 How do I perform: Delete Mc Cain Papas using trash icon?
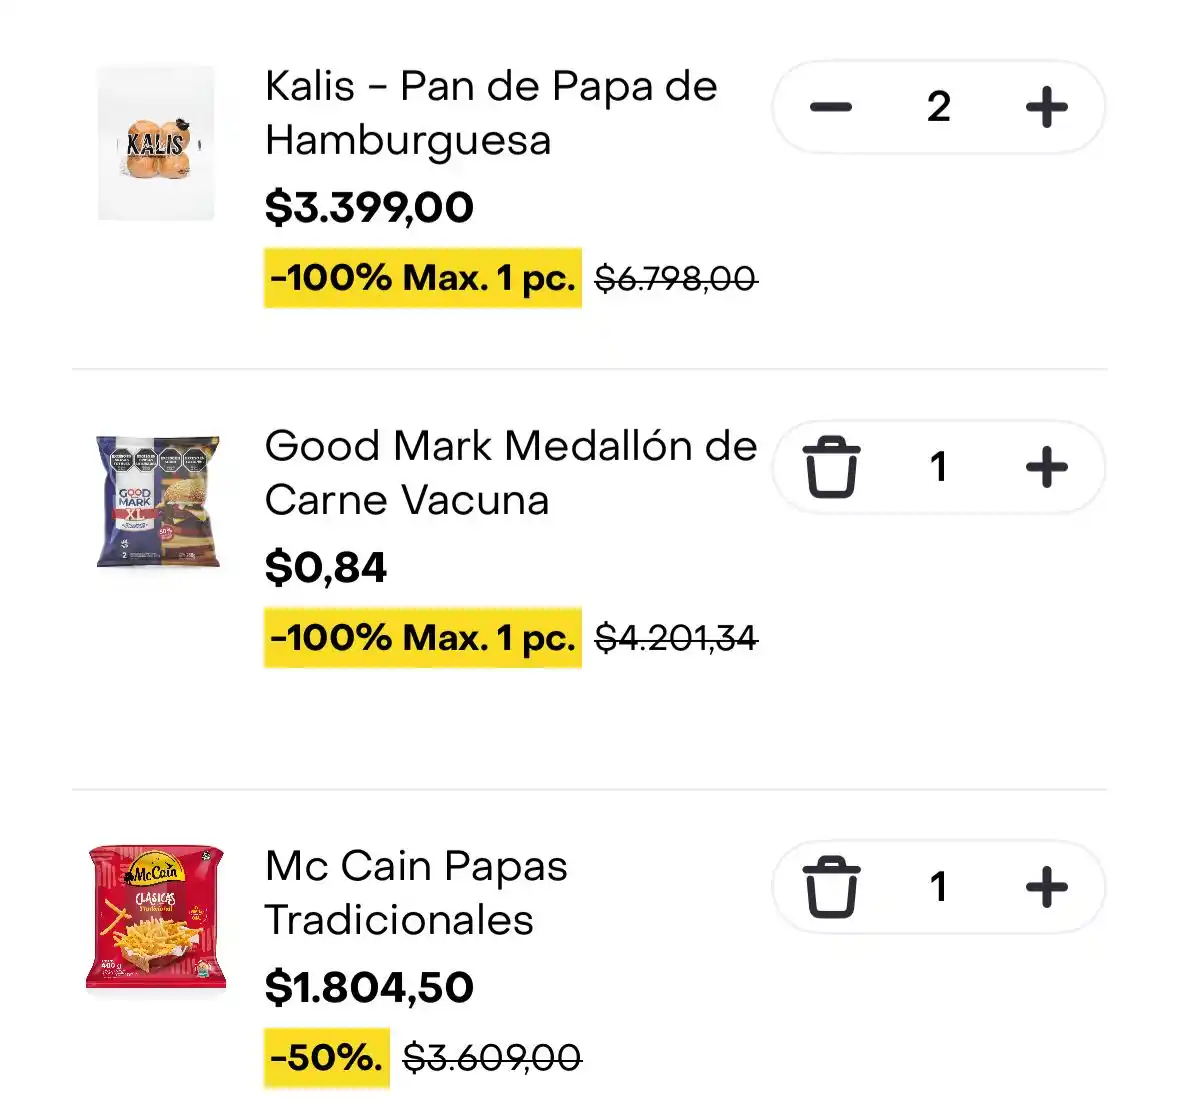(831, 886)
